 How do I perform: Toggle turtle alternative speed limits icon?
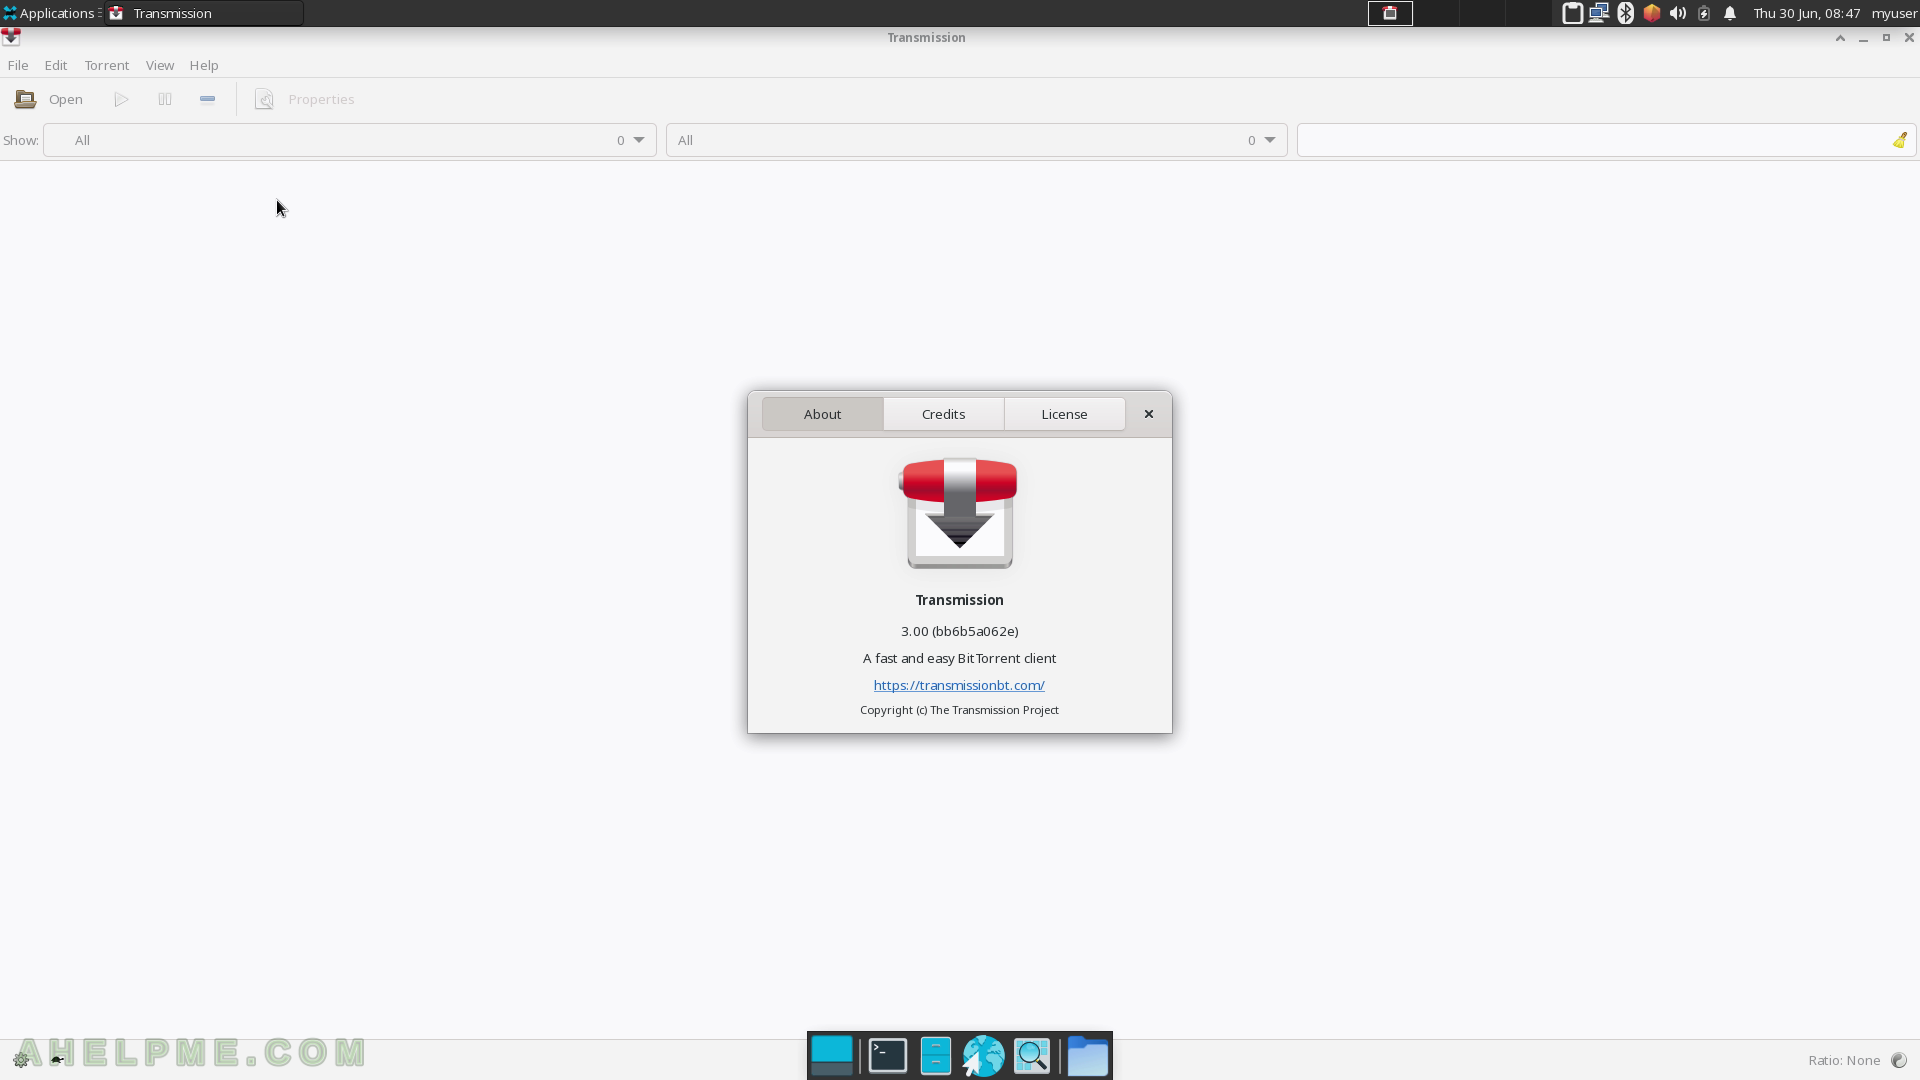pyautogui.click(x=57, y=1060)
